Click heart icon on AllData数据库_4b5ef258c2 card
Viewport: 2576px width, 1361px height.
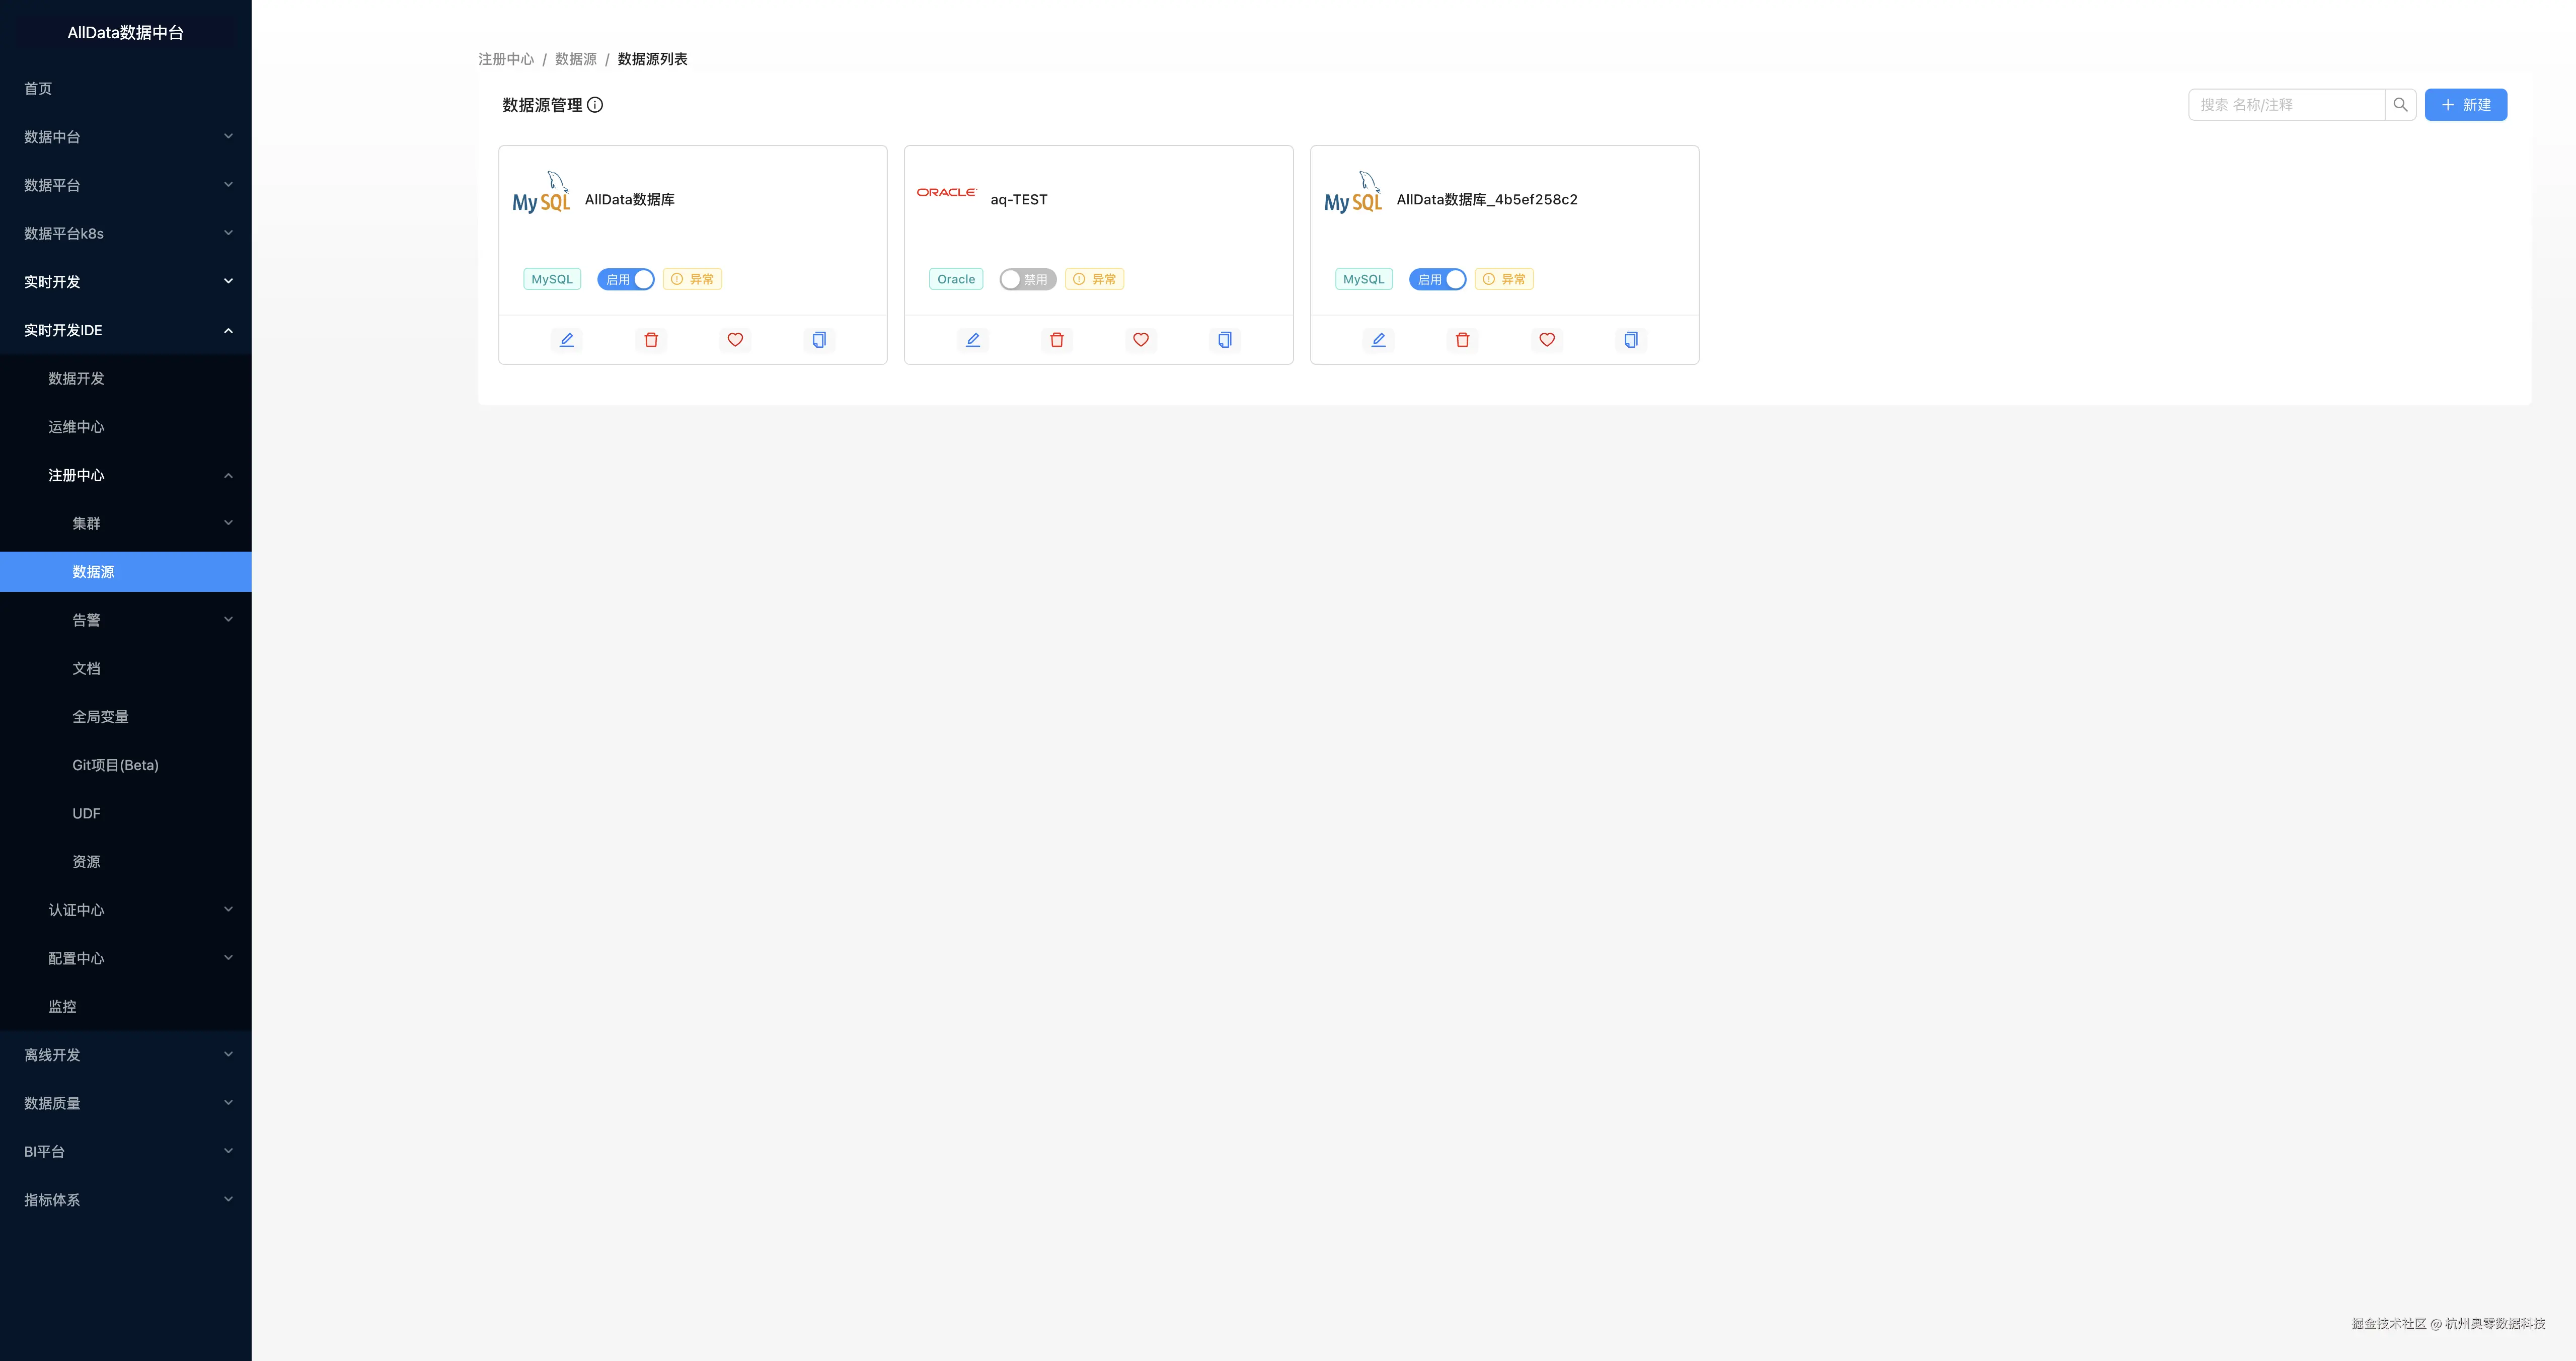[1546, 340]
